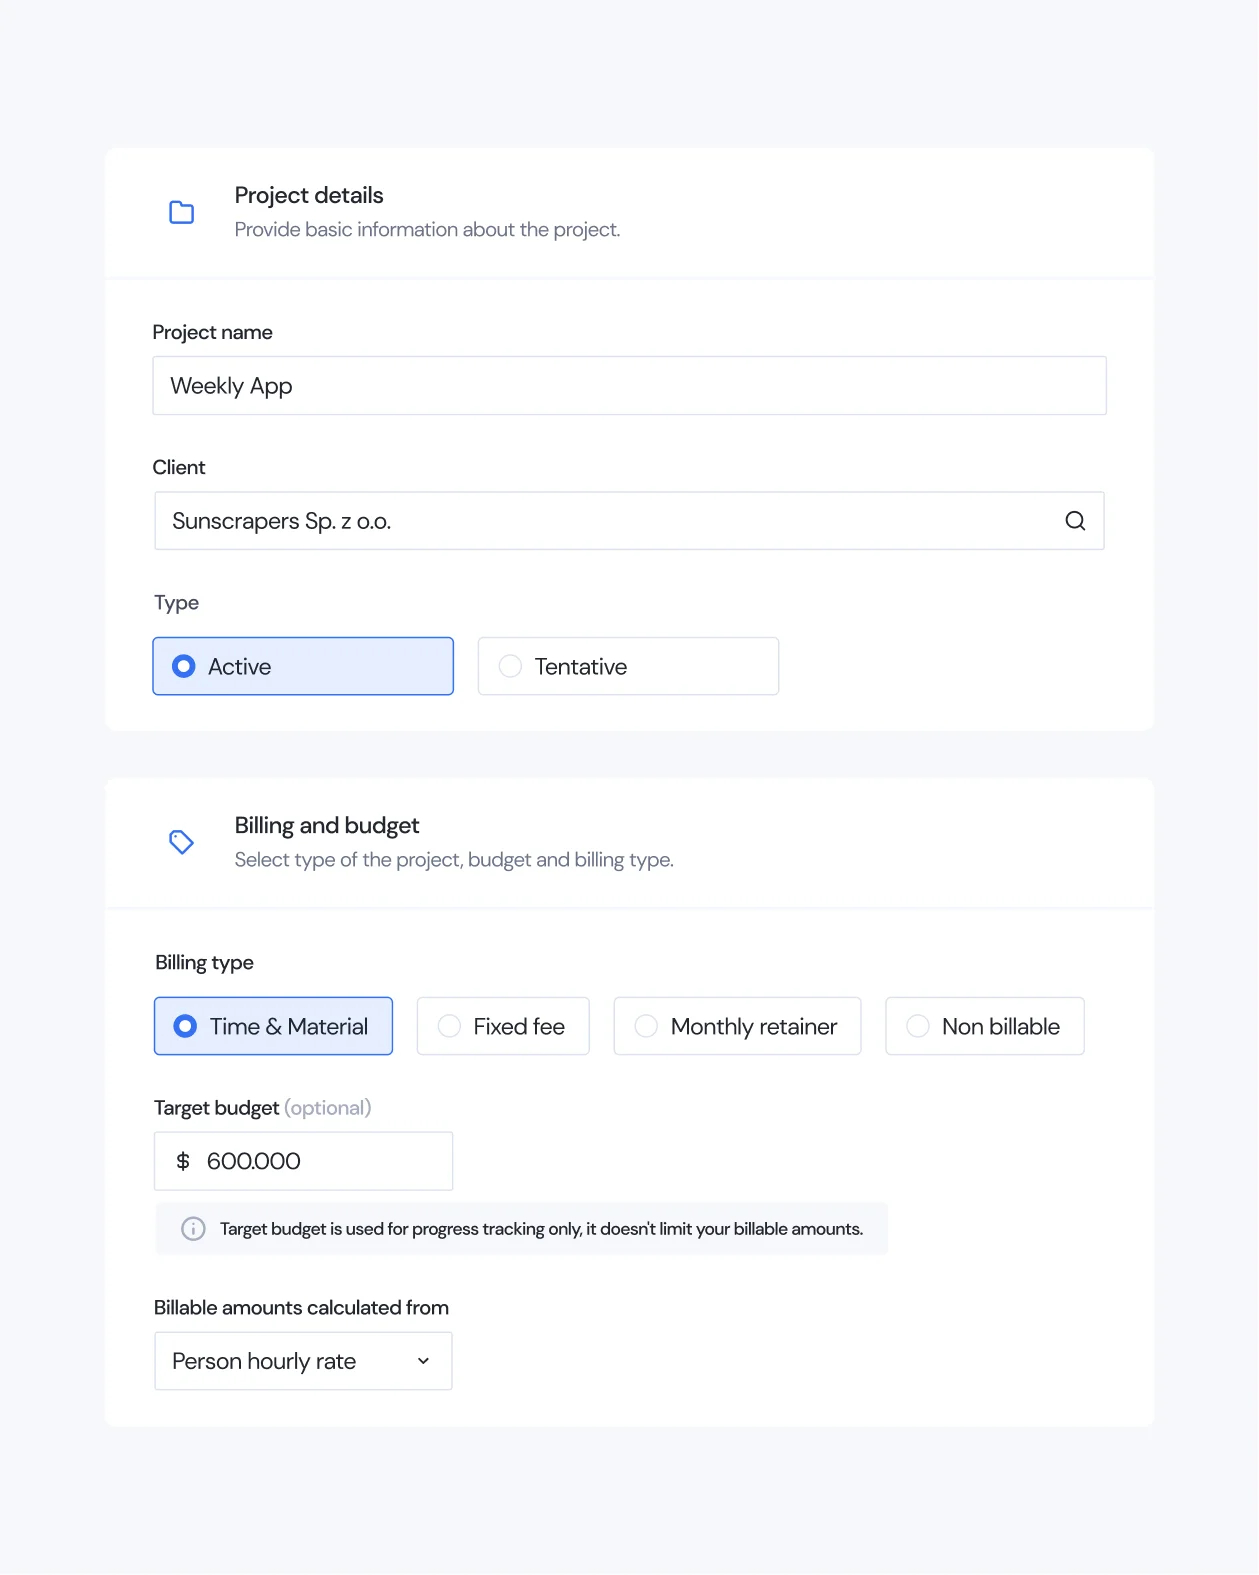Click the Project name label
This screenshot has height=1575, width=1259.
(x=212, y=333)
